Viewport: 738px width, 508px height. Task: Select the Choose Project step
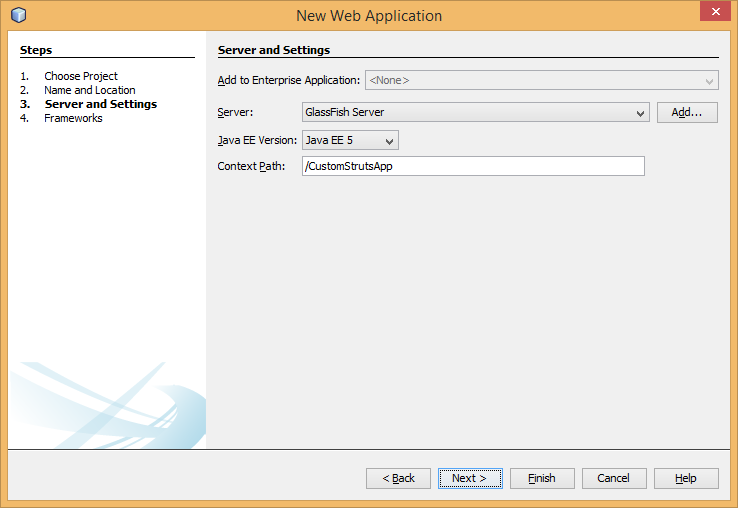(80, 76)
